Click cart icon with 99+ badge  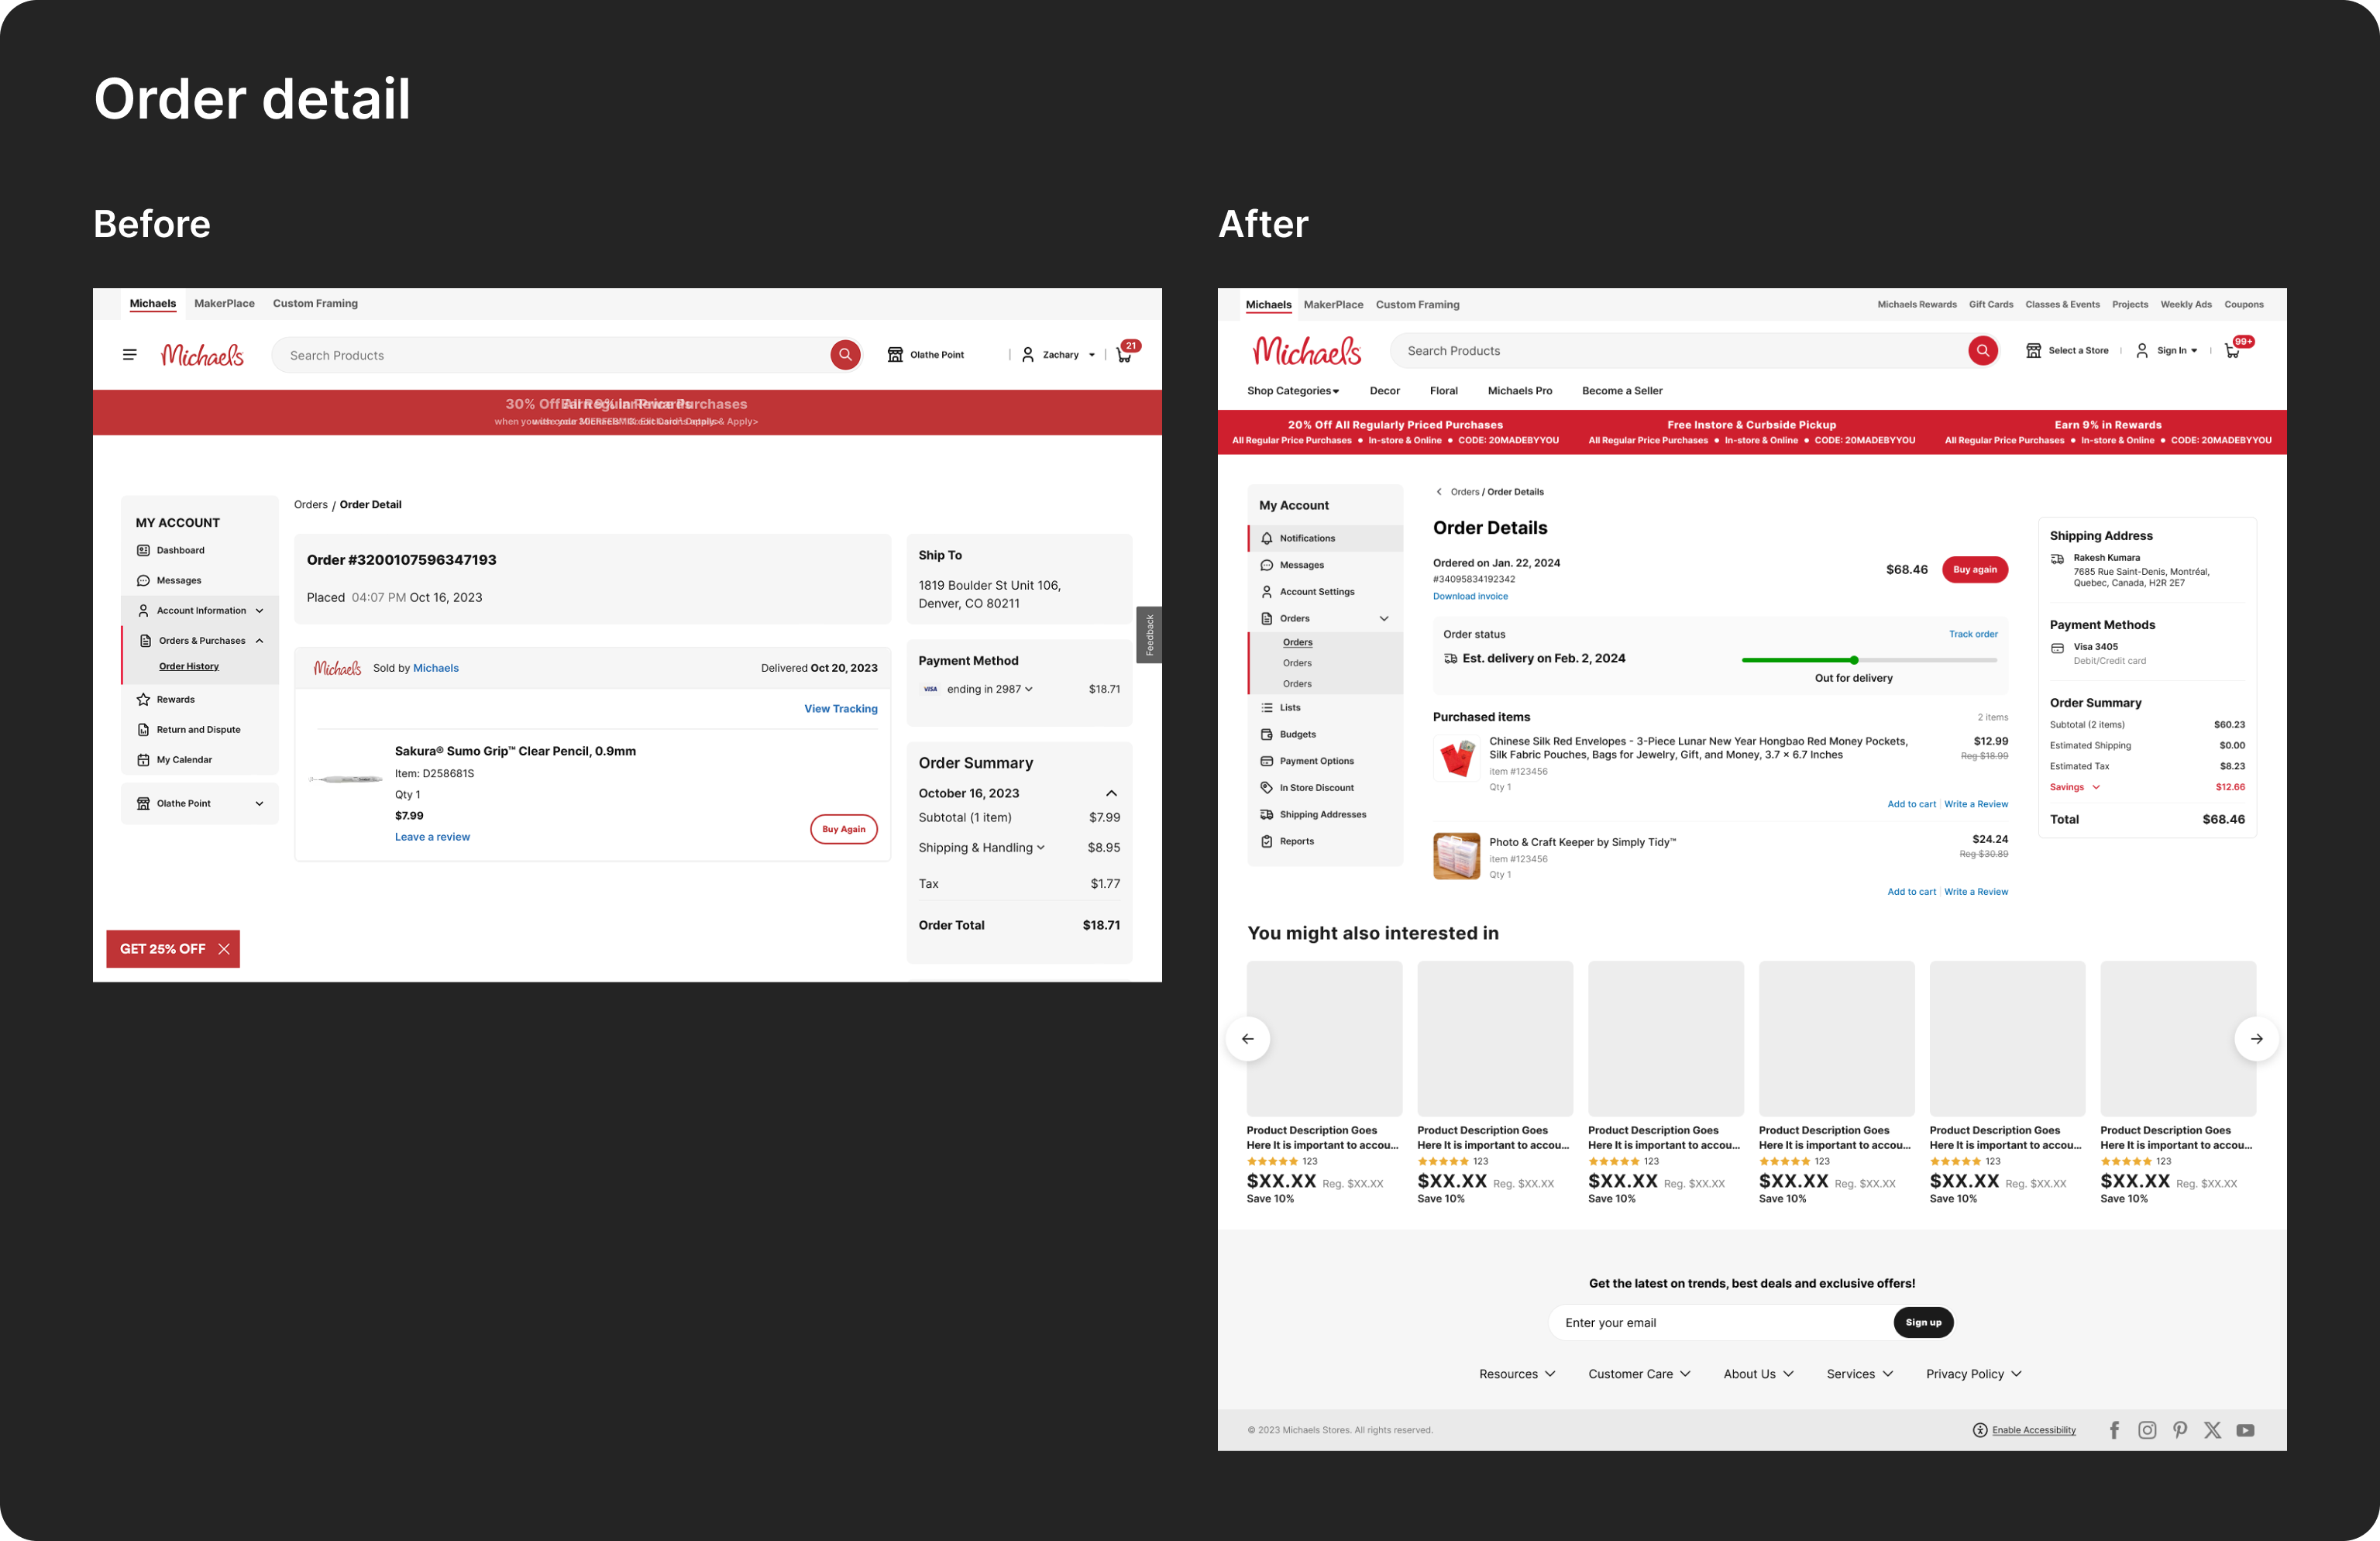coord(2231,351)
